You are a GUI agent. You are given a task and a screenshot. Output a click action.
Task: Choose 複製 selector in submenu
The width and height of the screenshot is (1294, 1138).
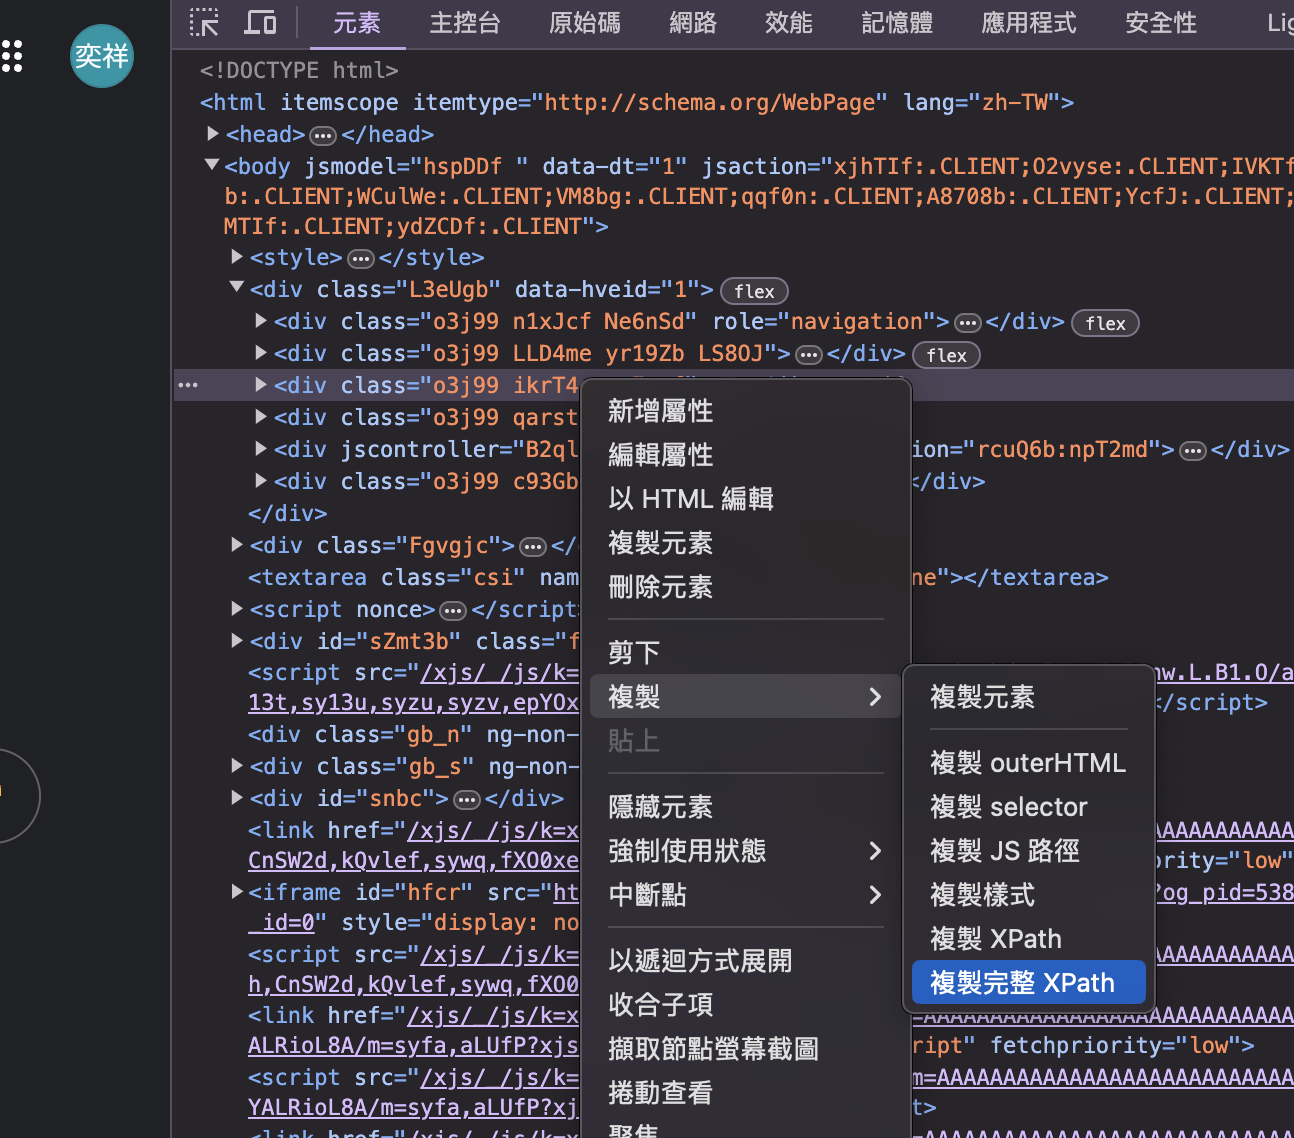1029,807
